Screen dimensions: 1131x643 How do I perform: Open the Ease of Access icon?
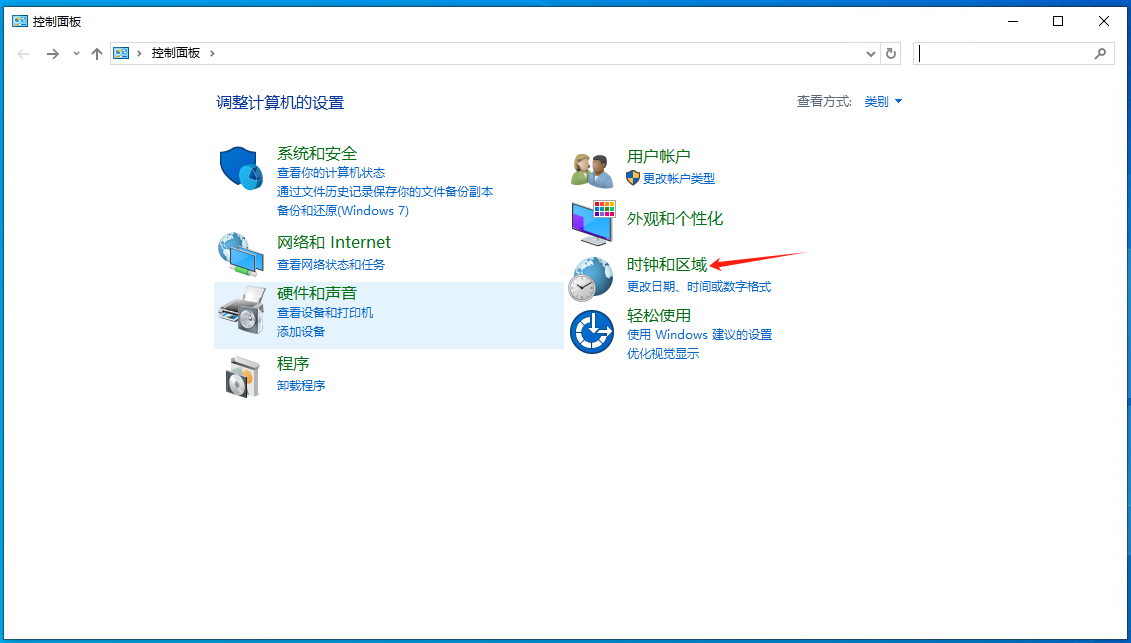tap(591, 332)
